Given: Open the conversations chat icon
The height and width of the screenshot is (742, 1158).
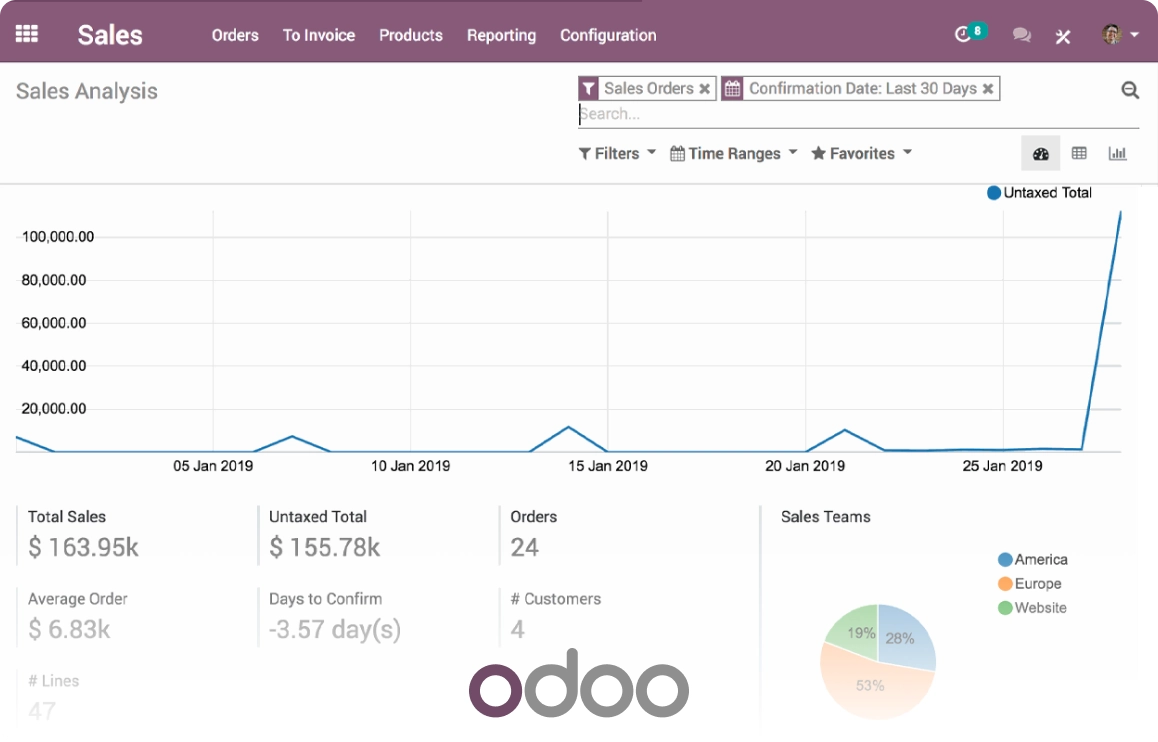Looking at the screenshot, I should click(1021, 35).
